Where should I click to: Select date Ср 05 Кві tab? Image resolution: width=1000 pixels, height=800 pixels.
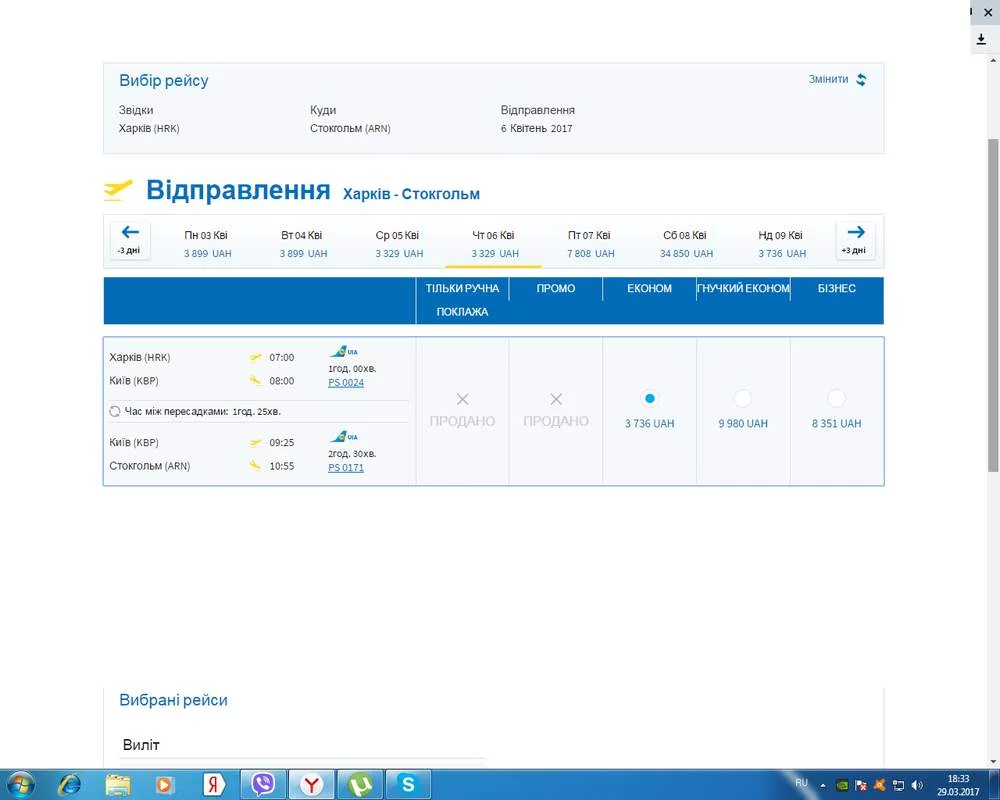(x=398, y=244)
